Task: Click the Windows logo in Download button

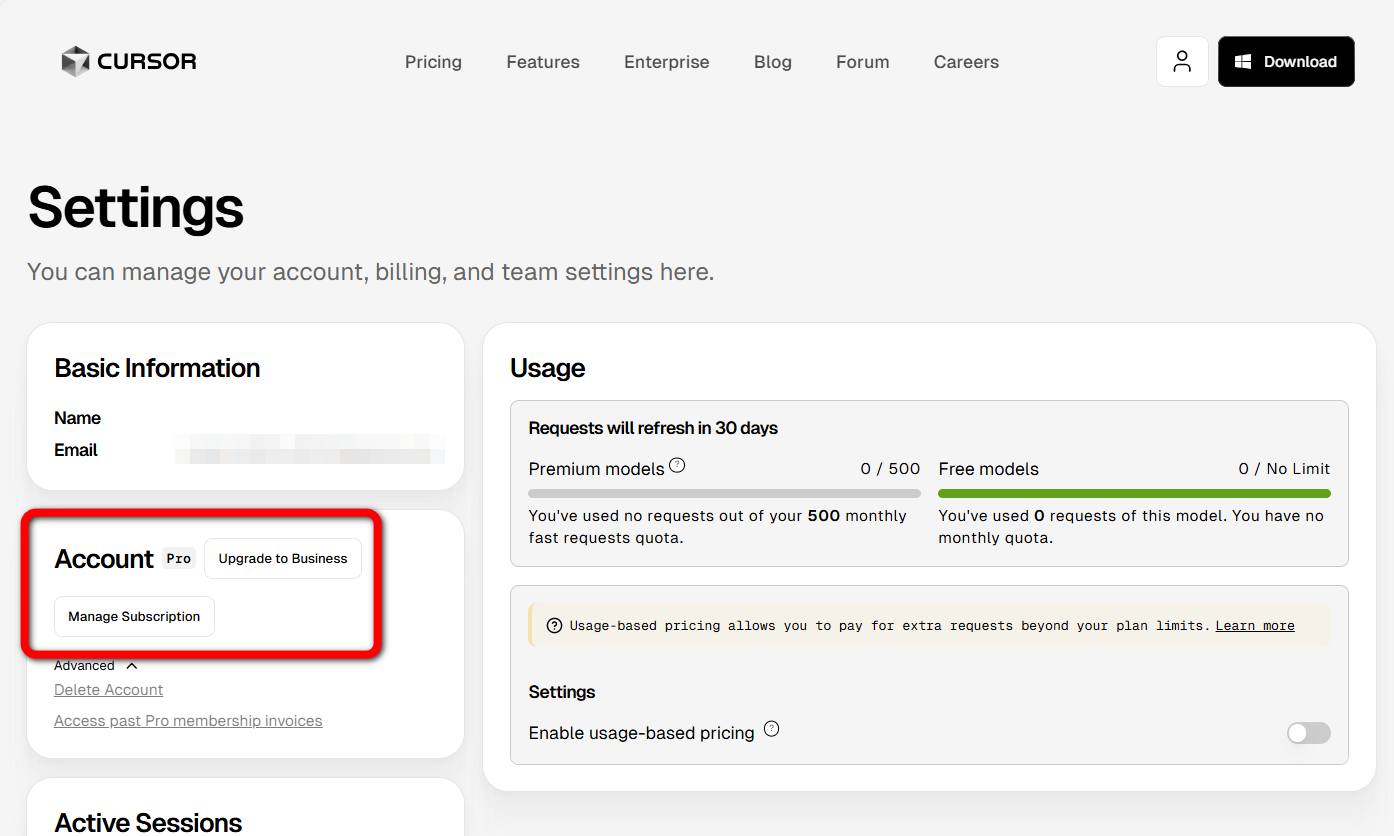Action: [x=1243, y=62]
